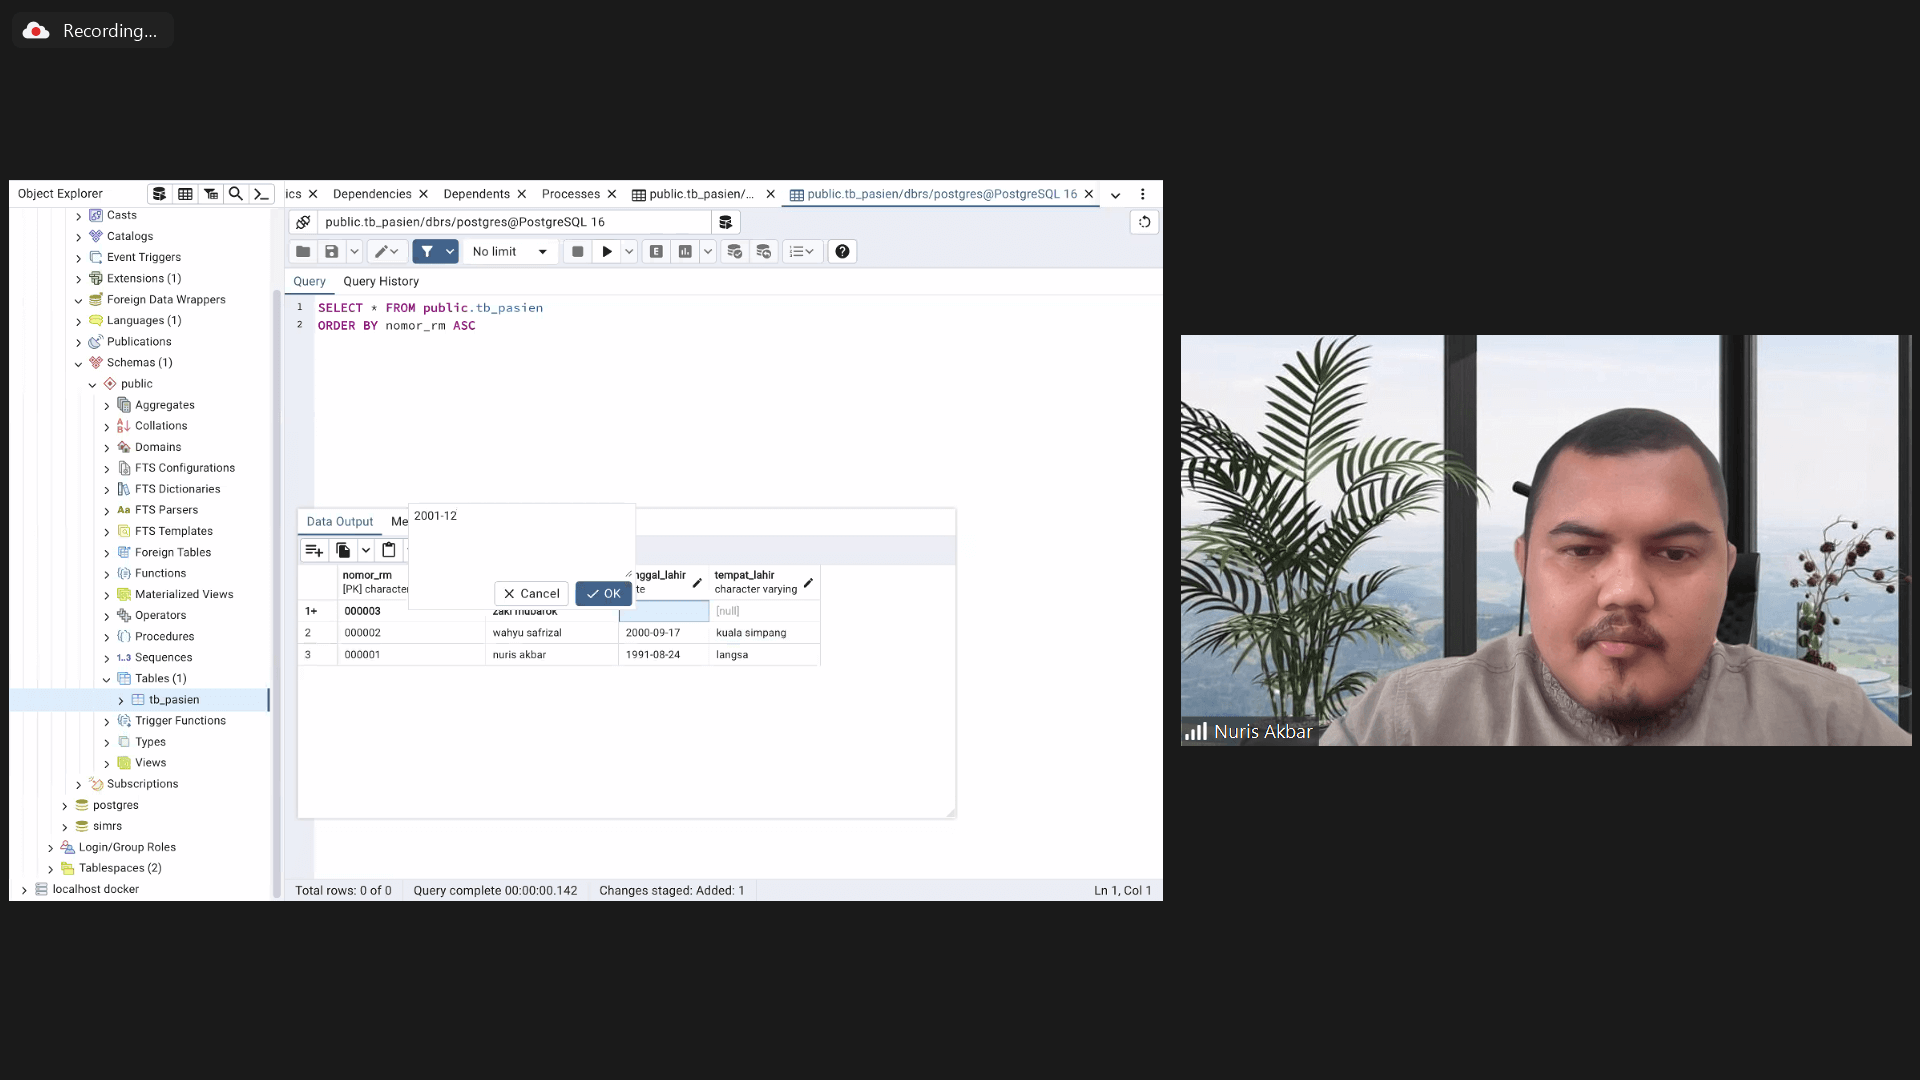This screenshot has height=1080, width=1920.
Task: Toggle the Filter rows button
Action: 427,252
